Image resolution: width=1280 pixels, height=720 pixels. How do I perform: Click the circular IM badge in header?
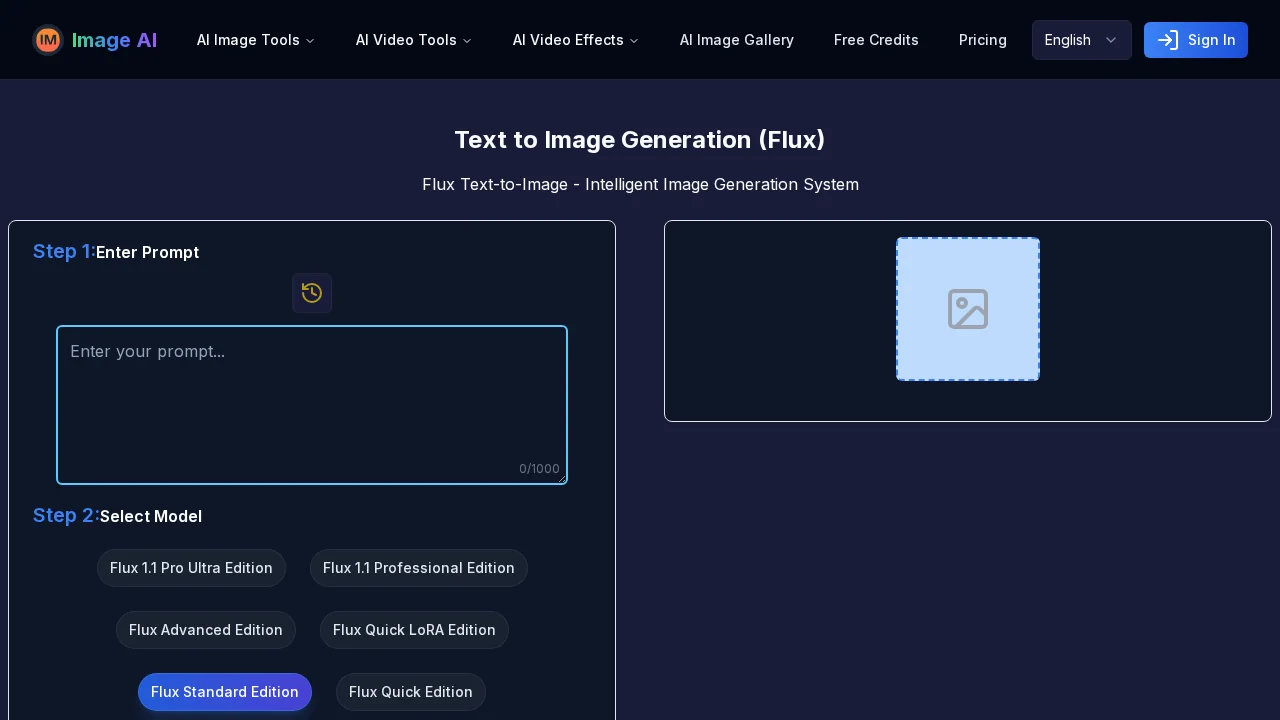point(48,40)
